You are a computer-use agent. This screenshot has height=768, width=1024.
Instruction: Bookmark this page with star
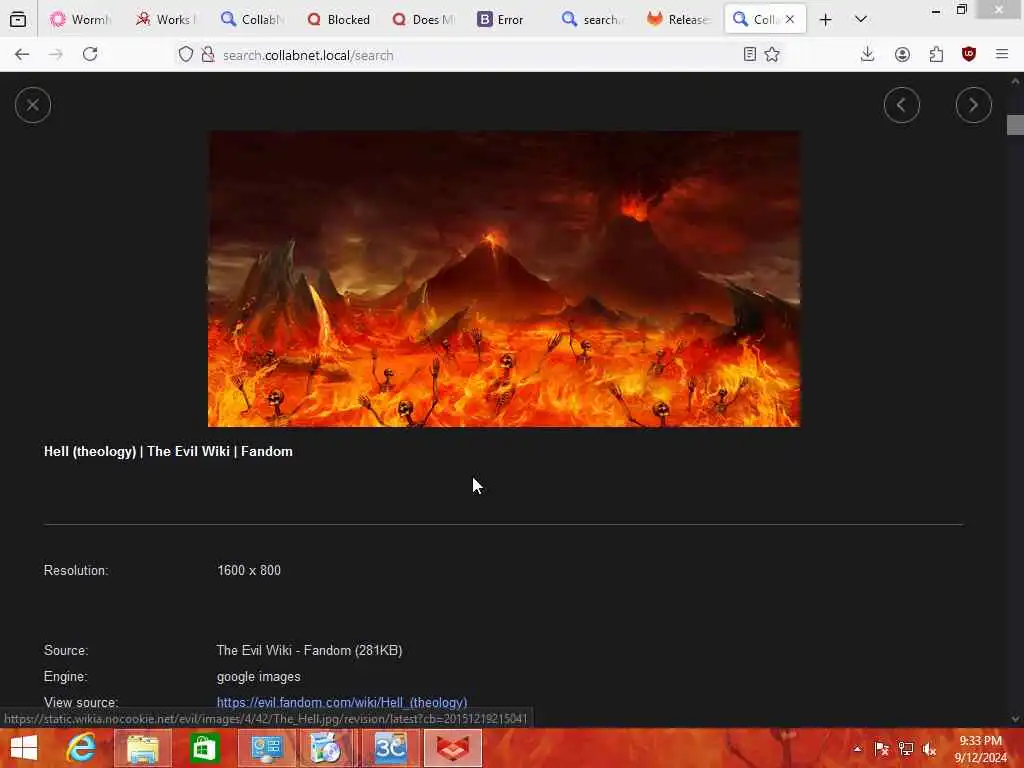(772, 55)
